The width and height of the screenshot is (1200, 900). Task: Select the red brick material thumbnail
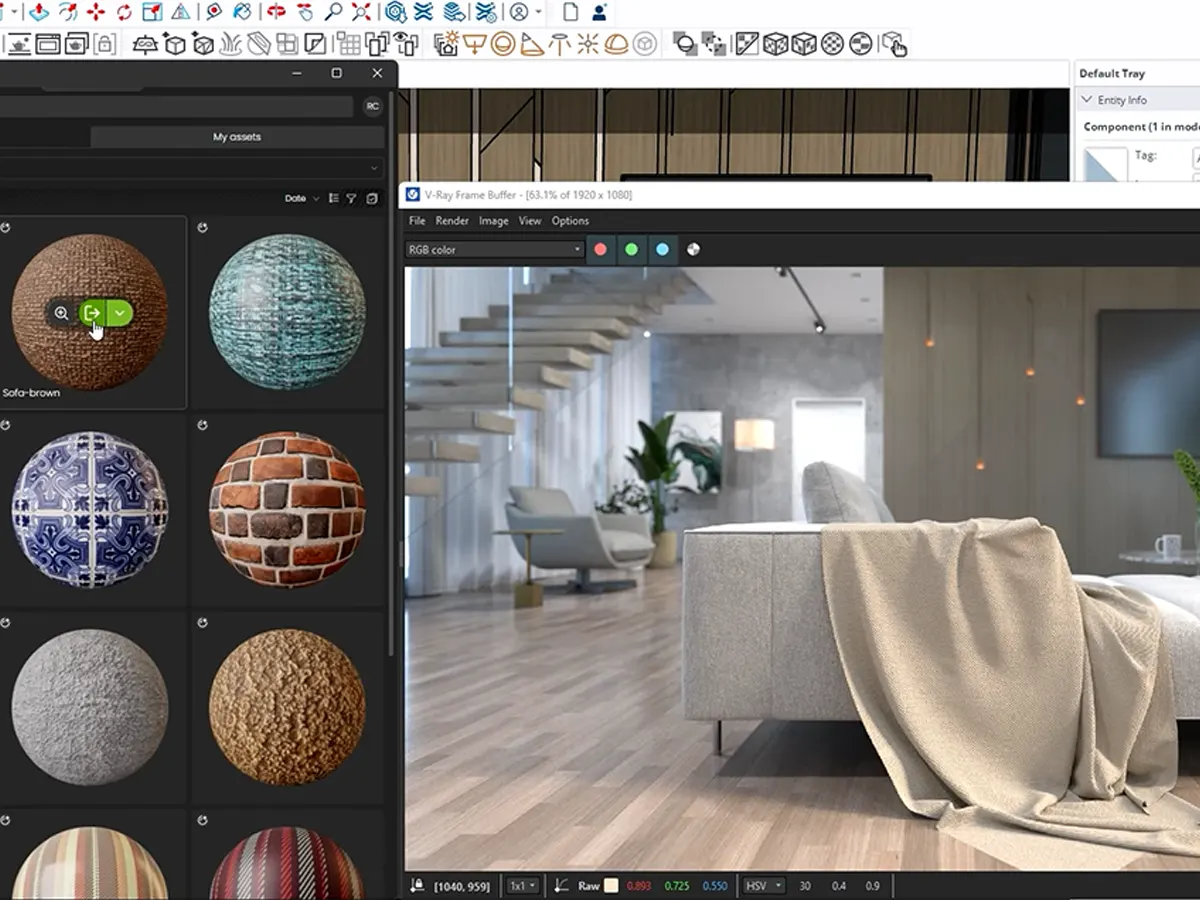pos(287,510)
